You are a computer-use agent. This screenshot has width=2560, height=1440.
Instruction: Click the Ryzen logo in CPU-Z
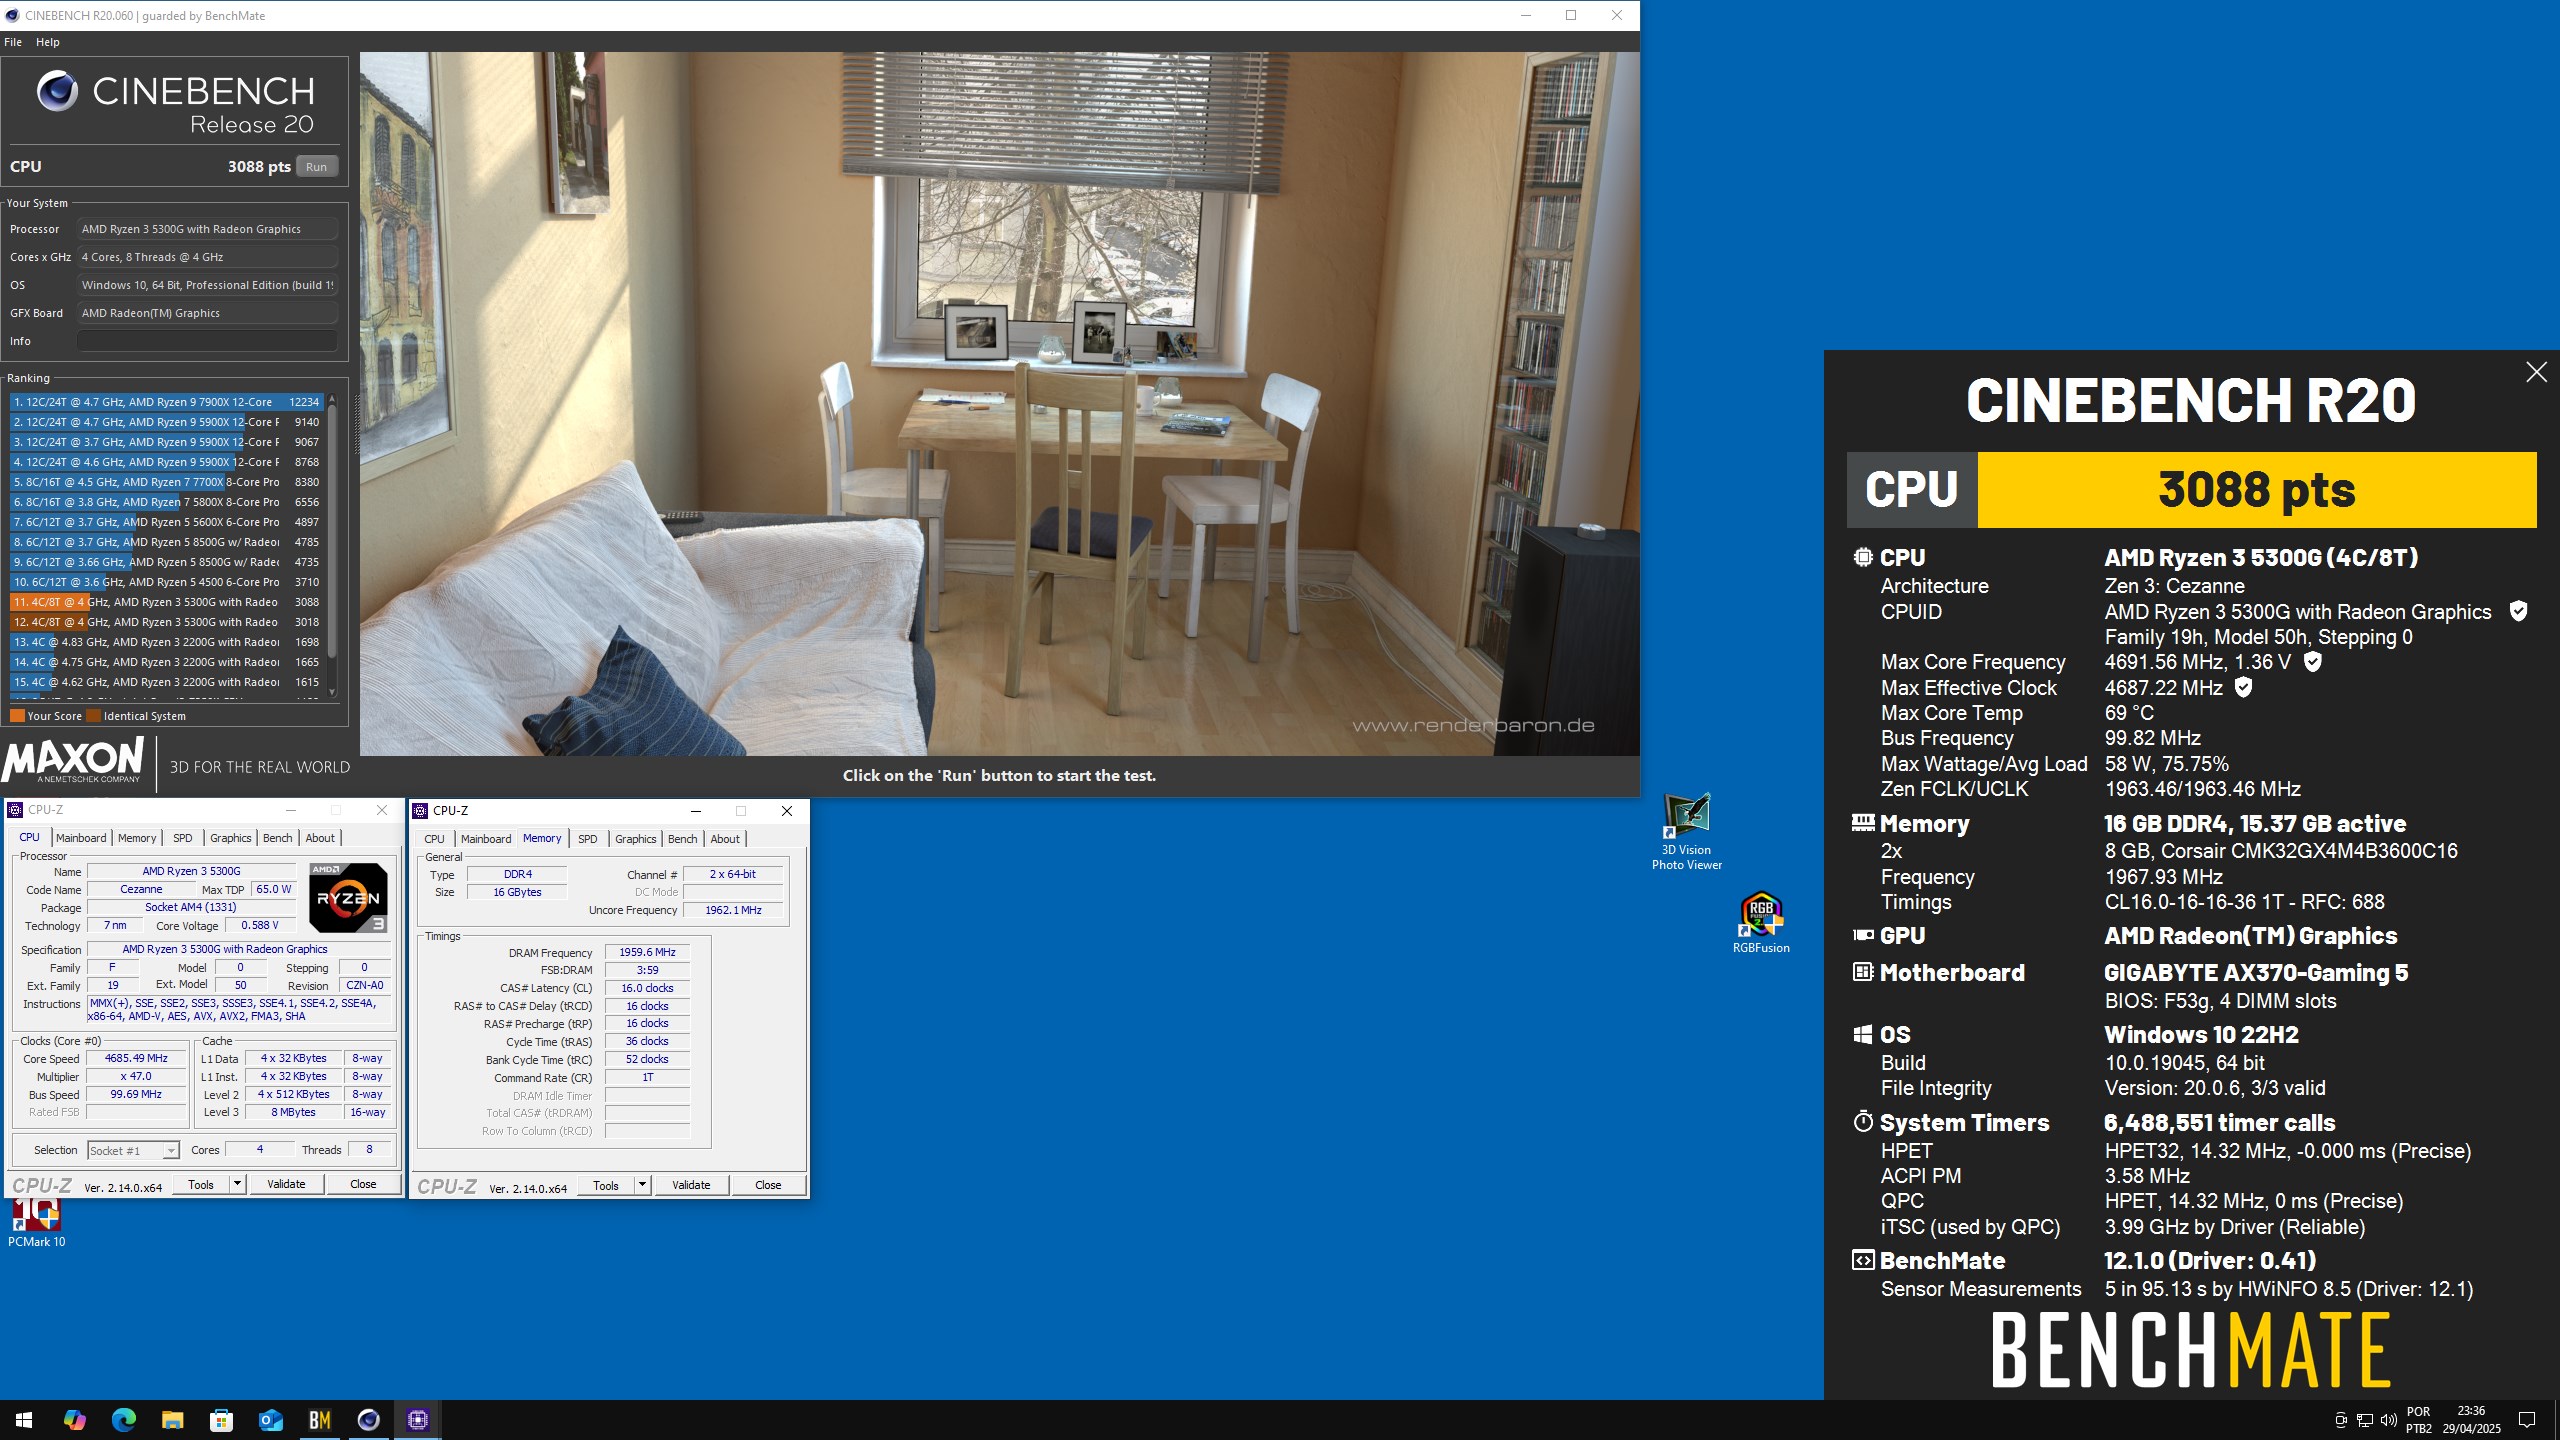tap(347, 897)
